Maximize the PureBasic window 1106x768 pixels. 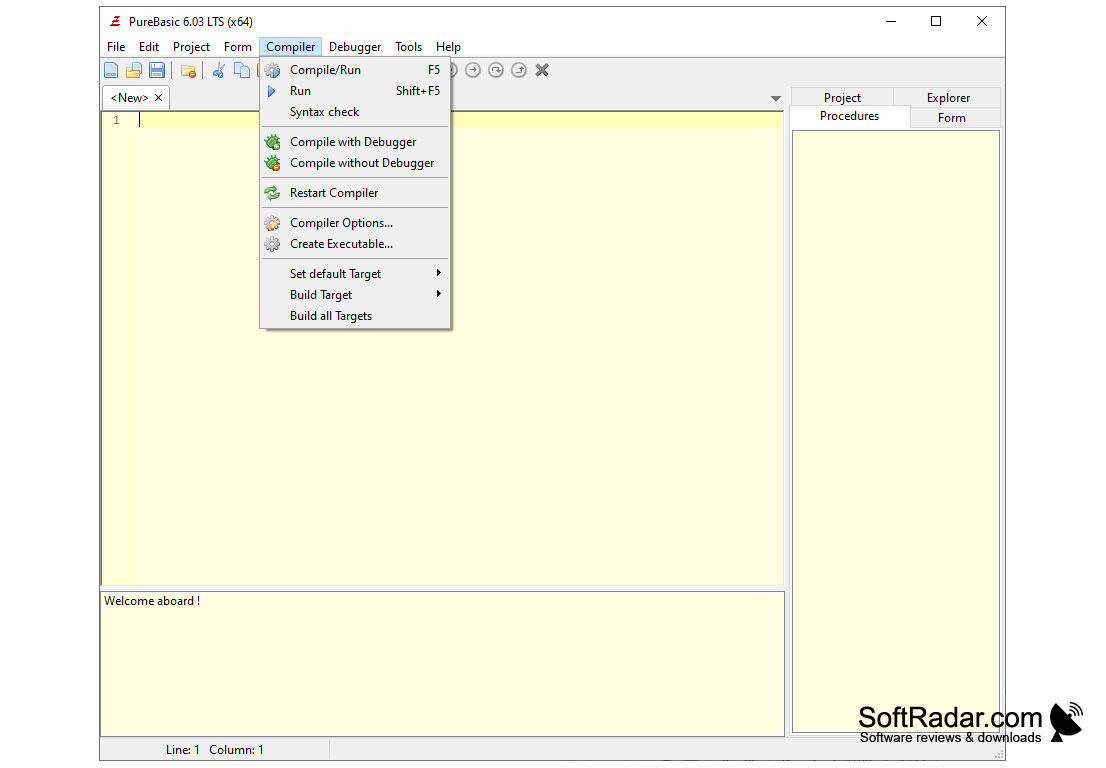pos(936,21)
